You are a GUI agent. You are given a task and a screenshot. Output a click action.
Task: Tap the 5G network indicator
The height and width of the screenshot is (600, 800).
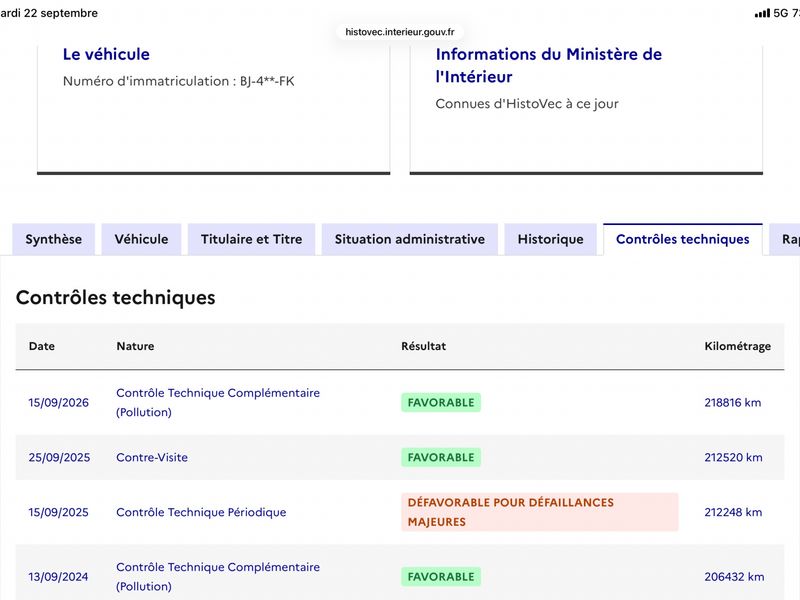click(781, 13)
